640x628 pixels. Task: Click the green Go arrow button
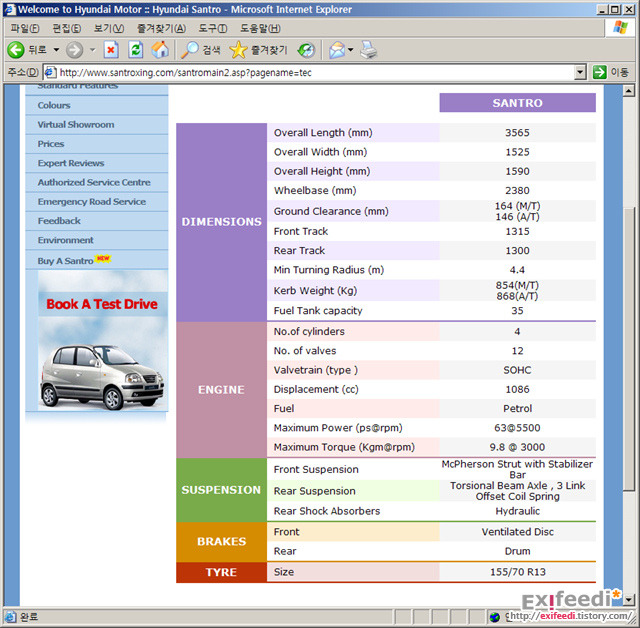pos(600,73)
